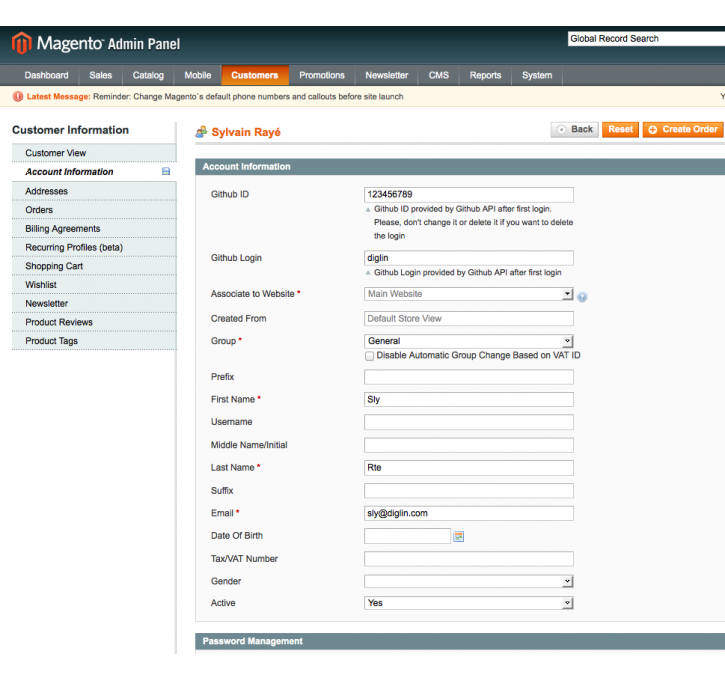This screenshot has height=680, width=725.
Task: Select the Account Information sidebar tab
Action: (94, 172)
